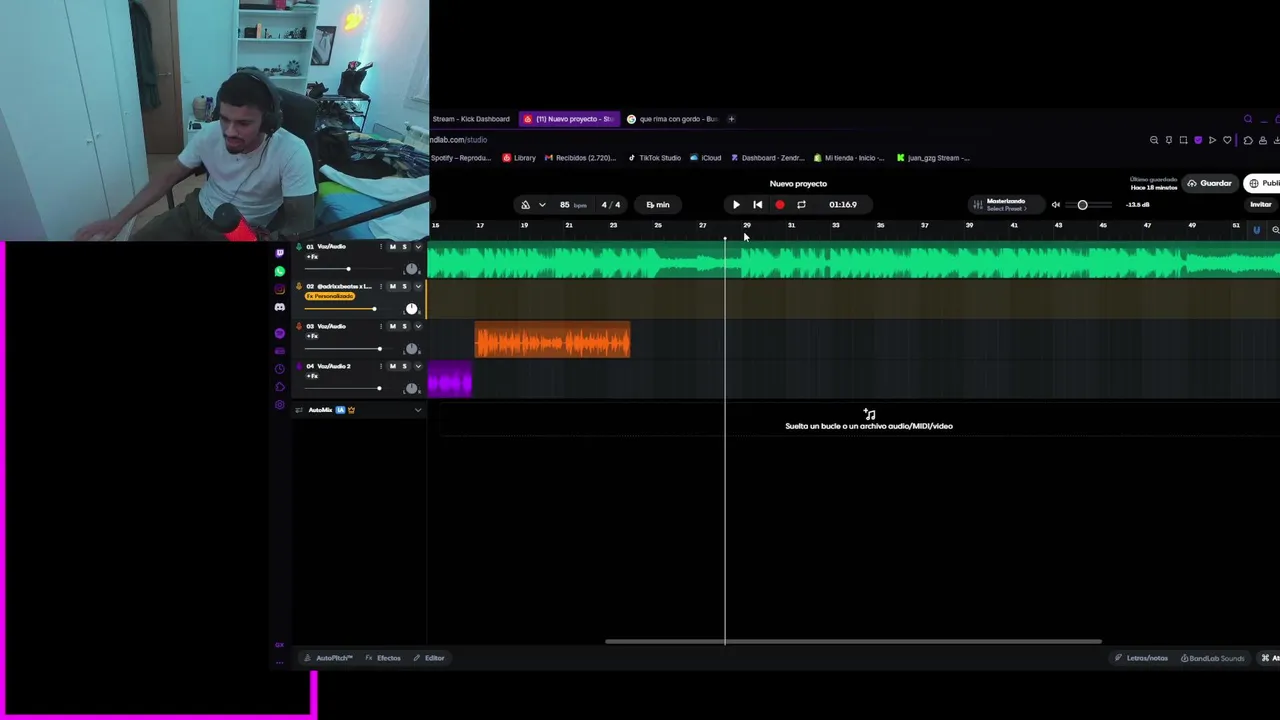1280x720 pixels.
Task: Open new browser tab plus button
Action: [731, 119]
